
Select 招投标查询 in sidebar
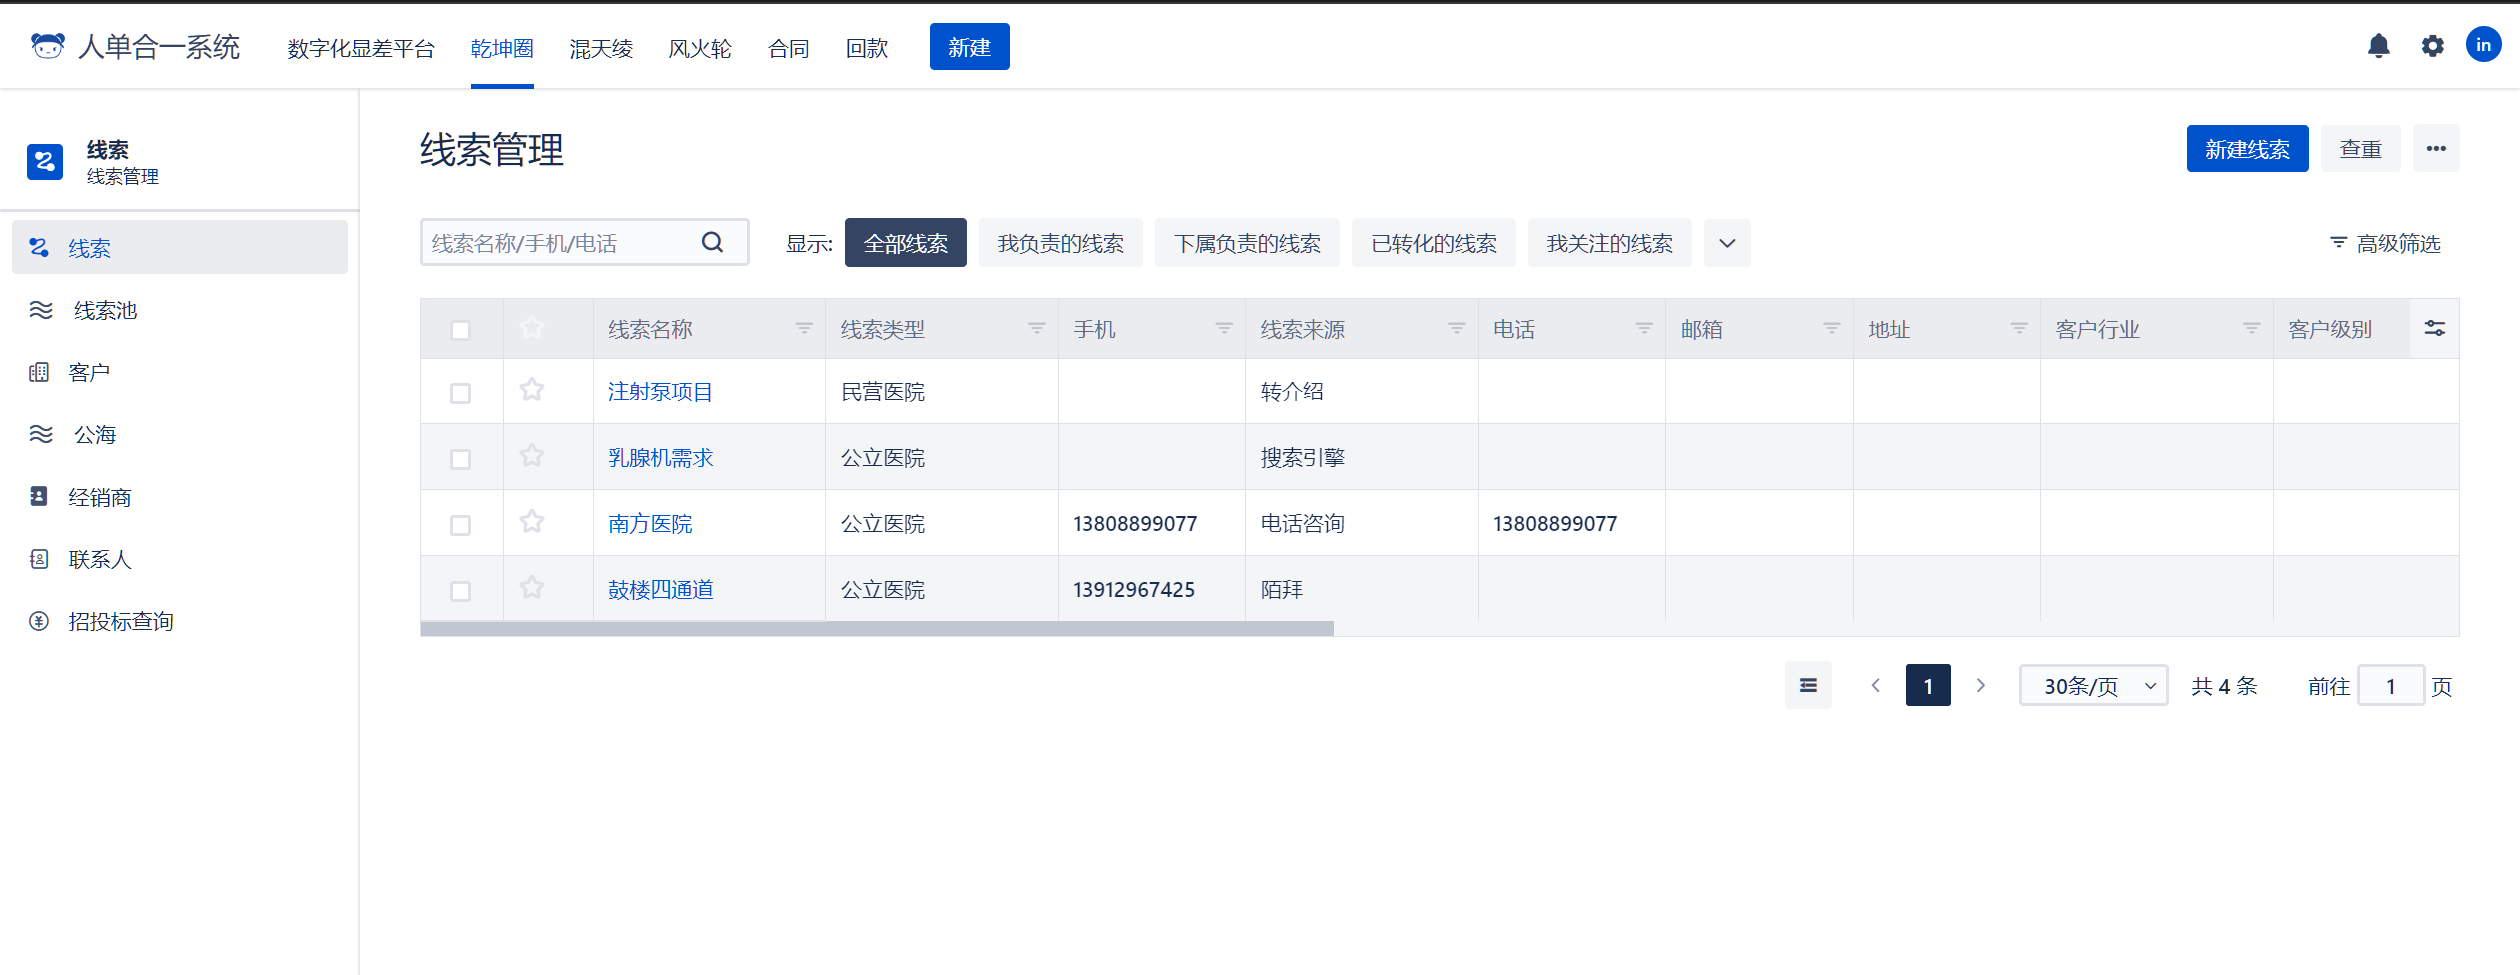pos(180,621)
